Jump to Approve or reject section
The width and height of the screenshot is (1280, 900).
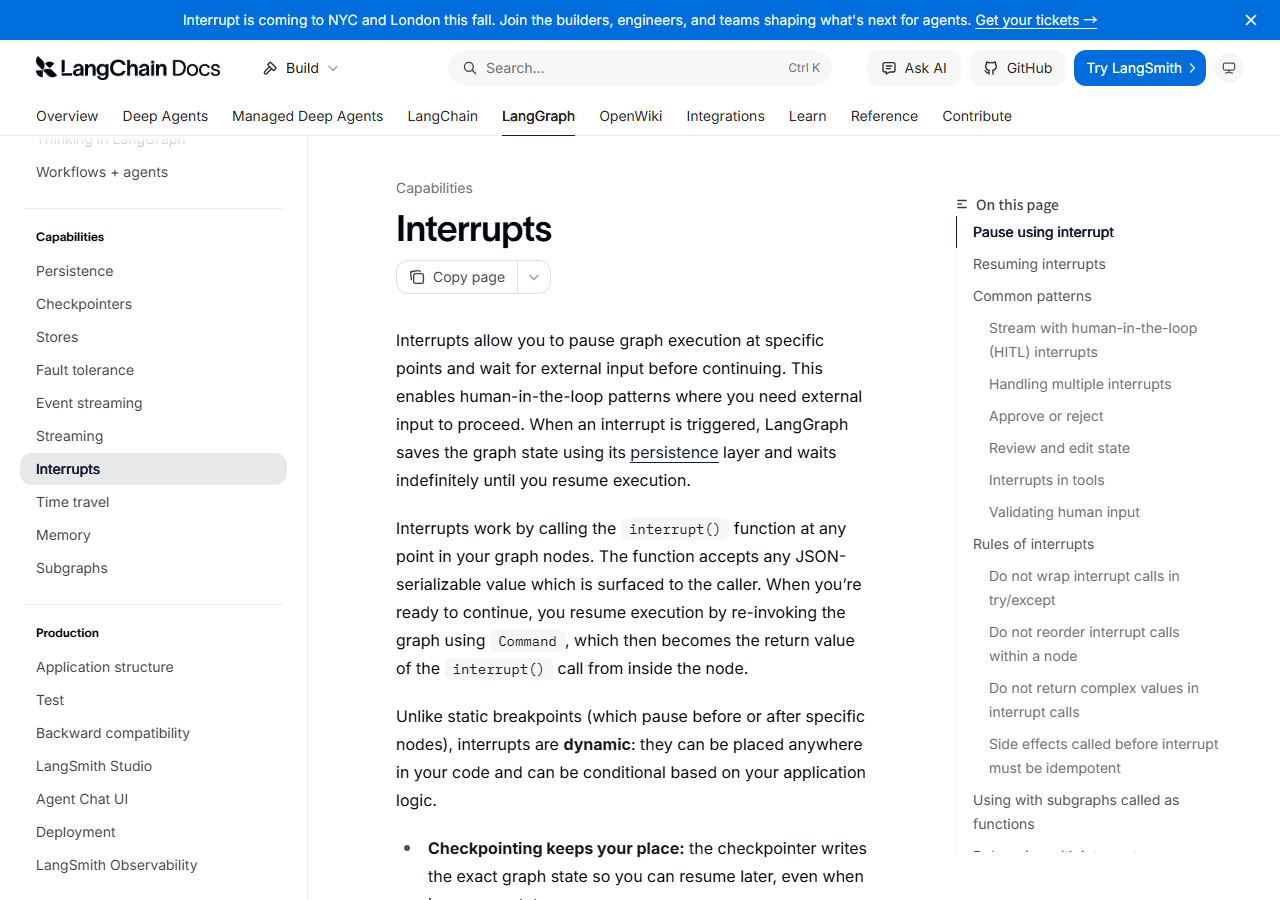tap(1046, 416)
